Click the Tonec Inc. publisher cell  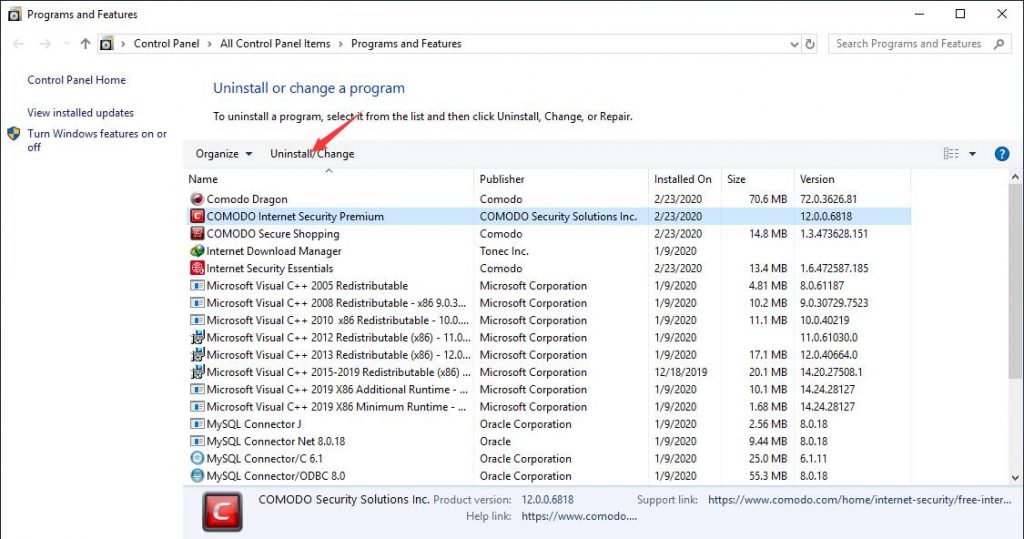point(504,251)
